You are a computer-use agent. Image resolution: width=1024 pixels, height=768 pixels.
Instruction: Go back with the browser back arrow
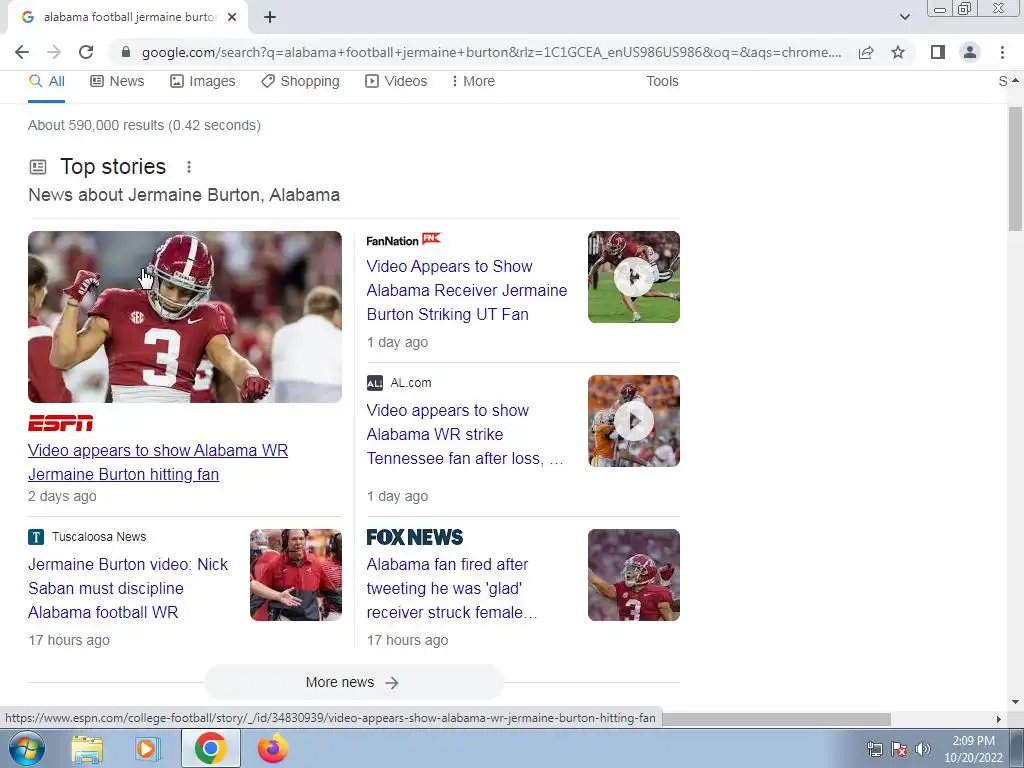pyautogui.click(x=22, y=52)
